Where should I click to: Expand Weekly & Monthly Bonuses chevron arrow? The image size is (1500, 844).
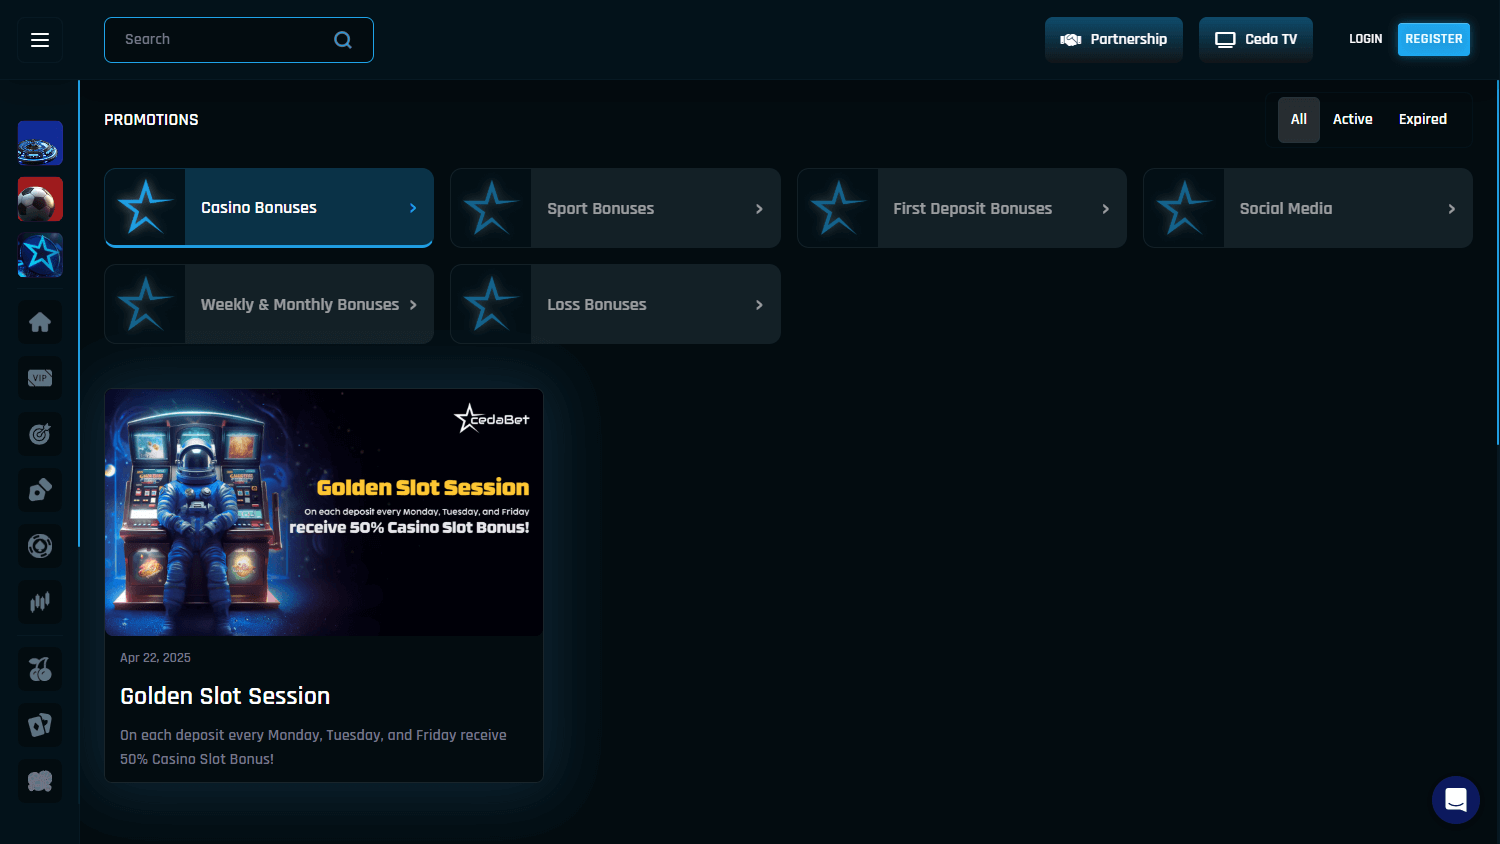point(413,305)
